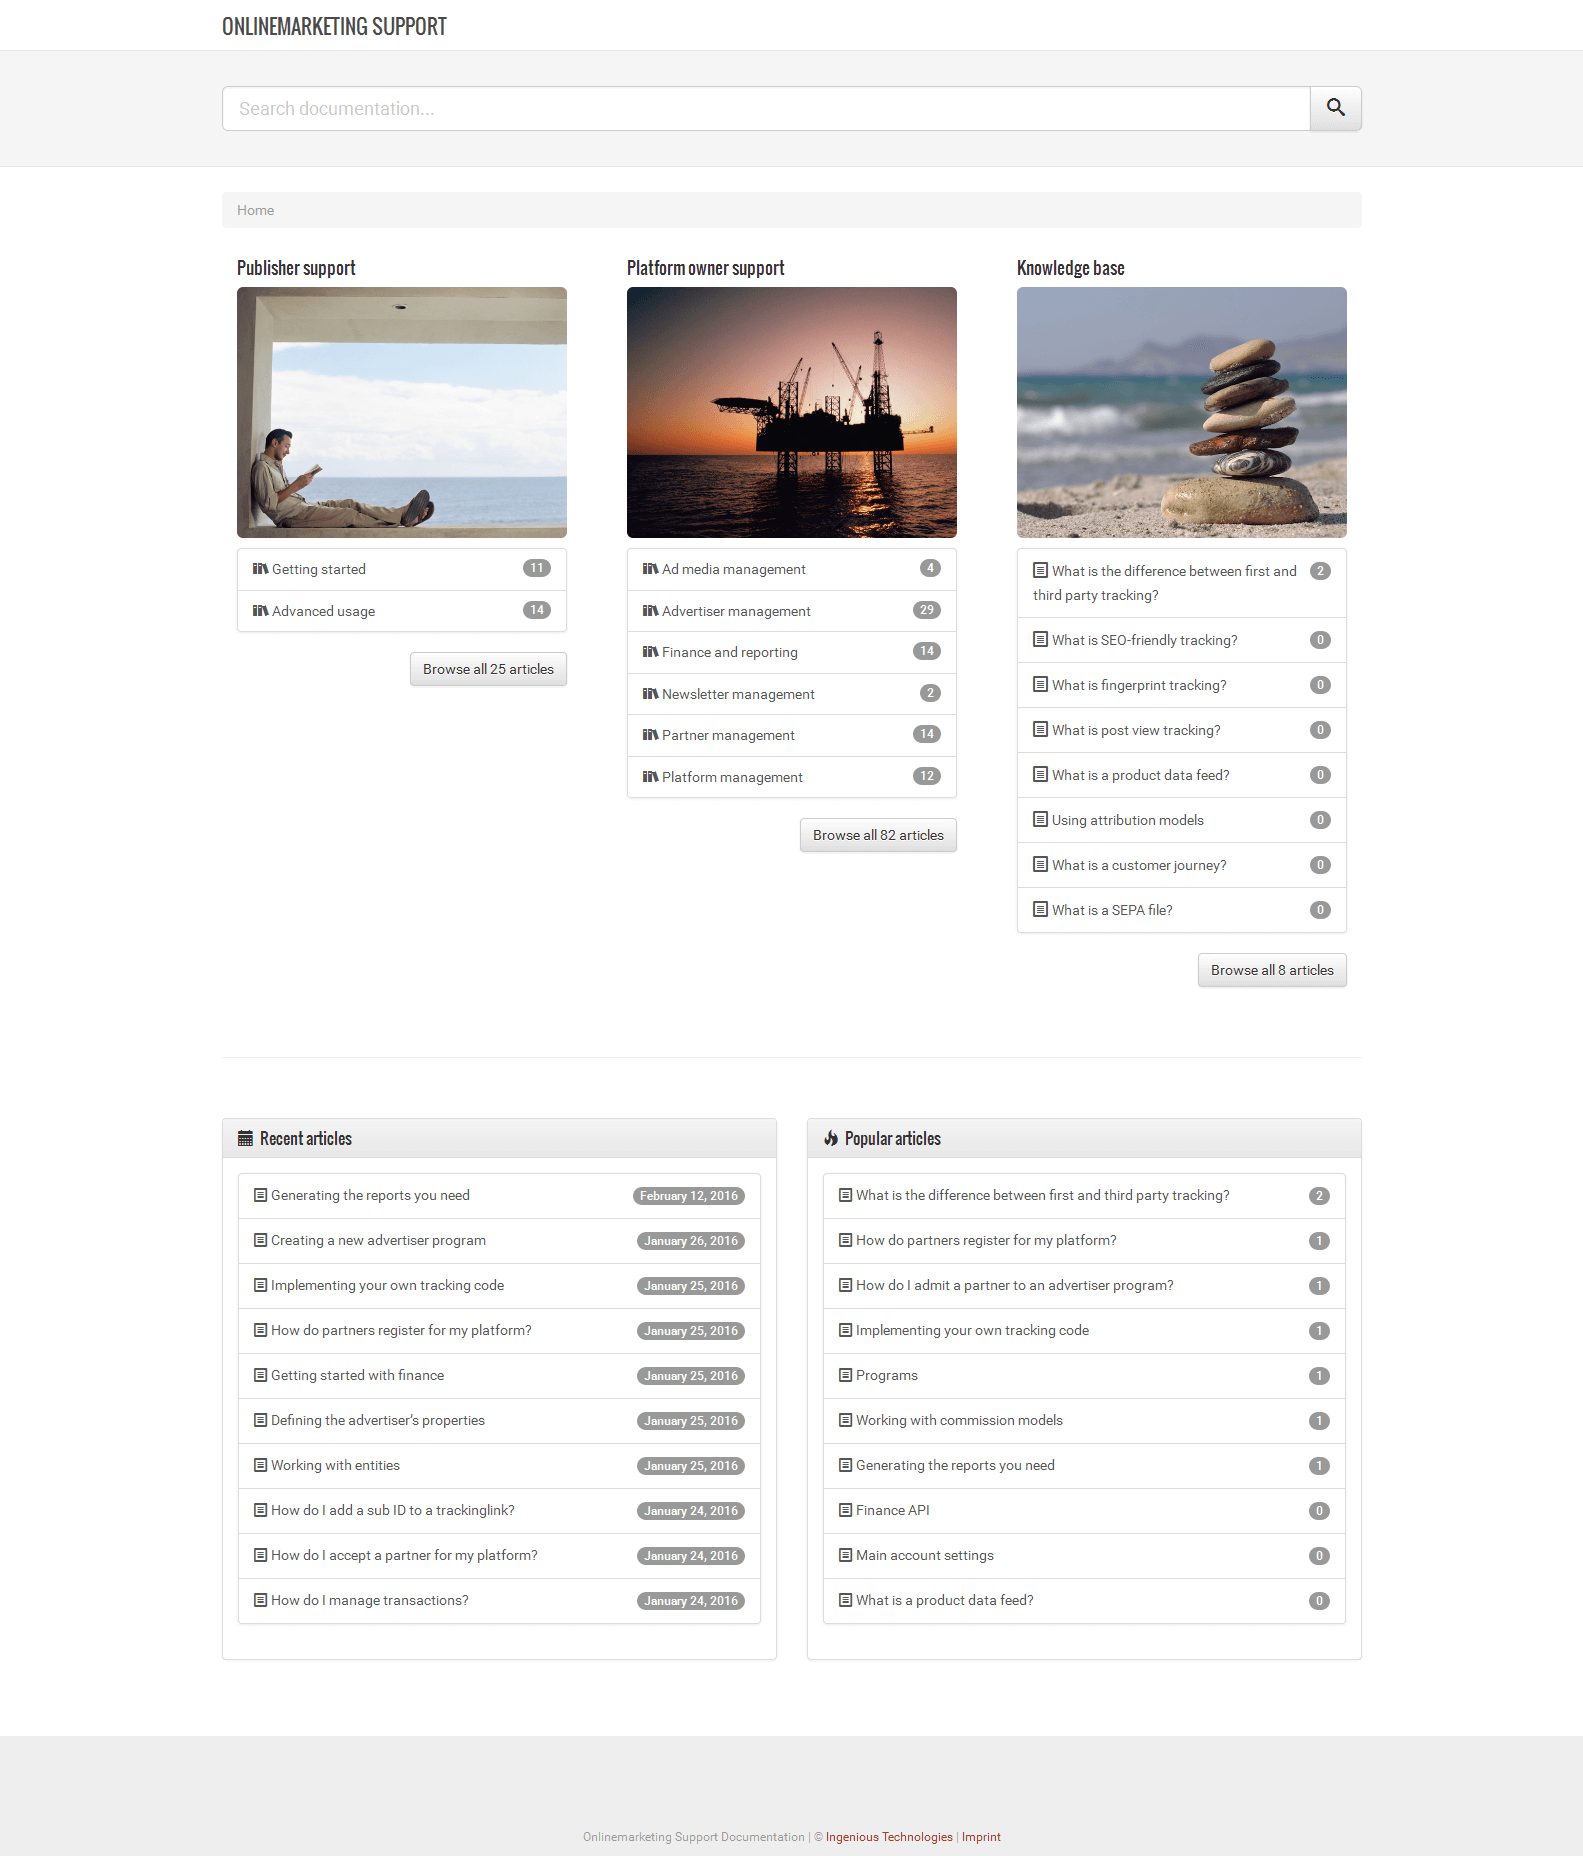The height and width of the screenshot is (1856, 1583).
Task: Browse all 25 publisher articles
Action: coord(488,669)
